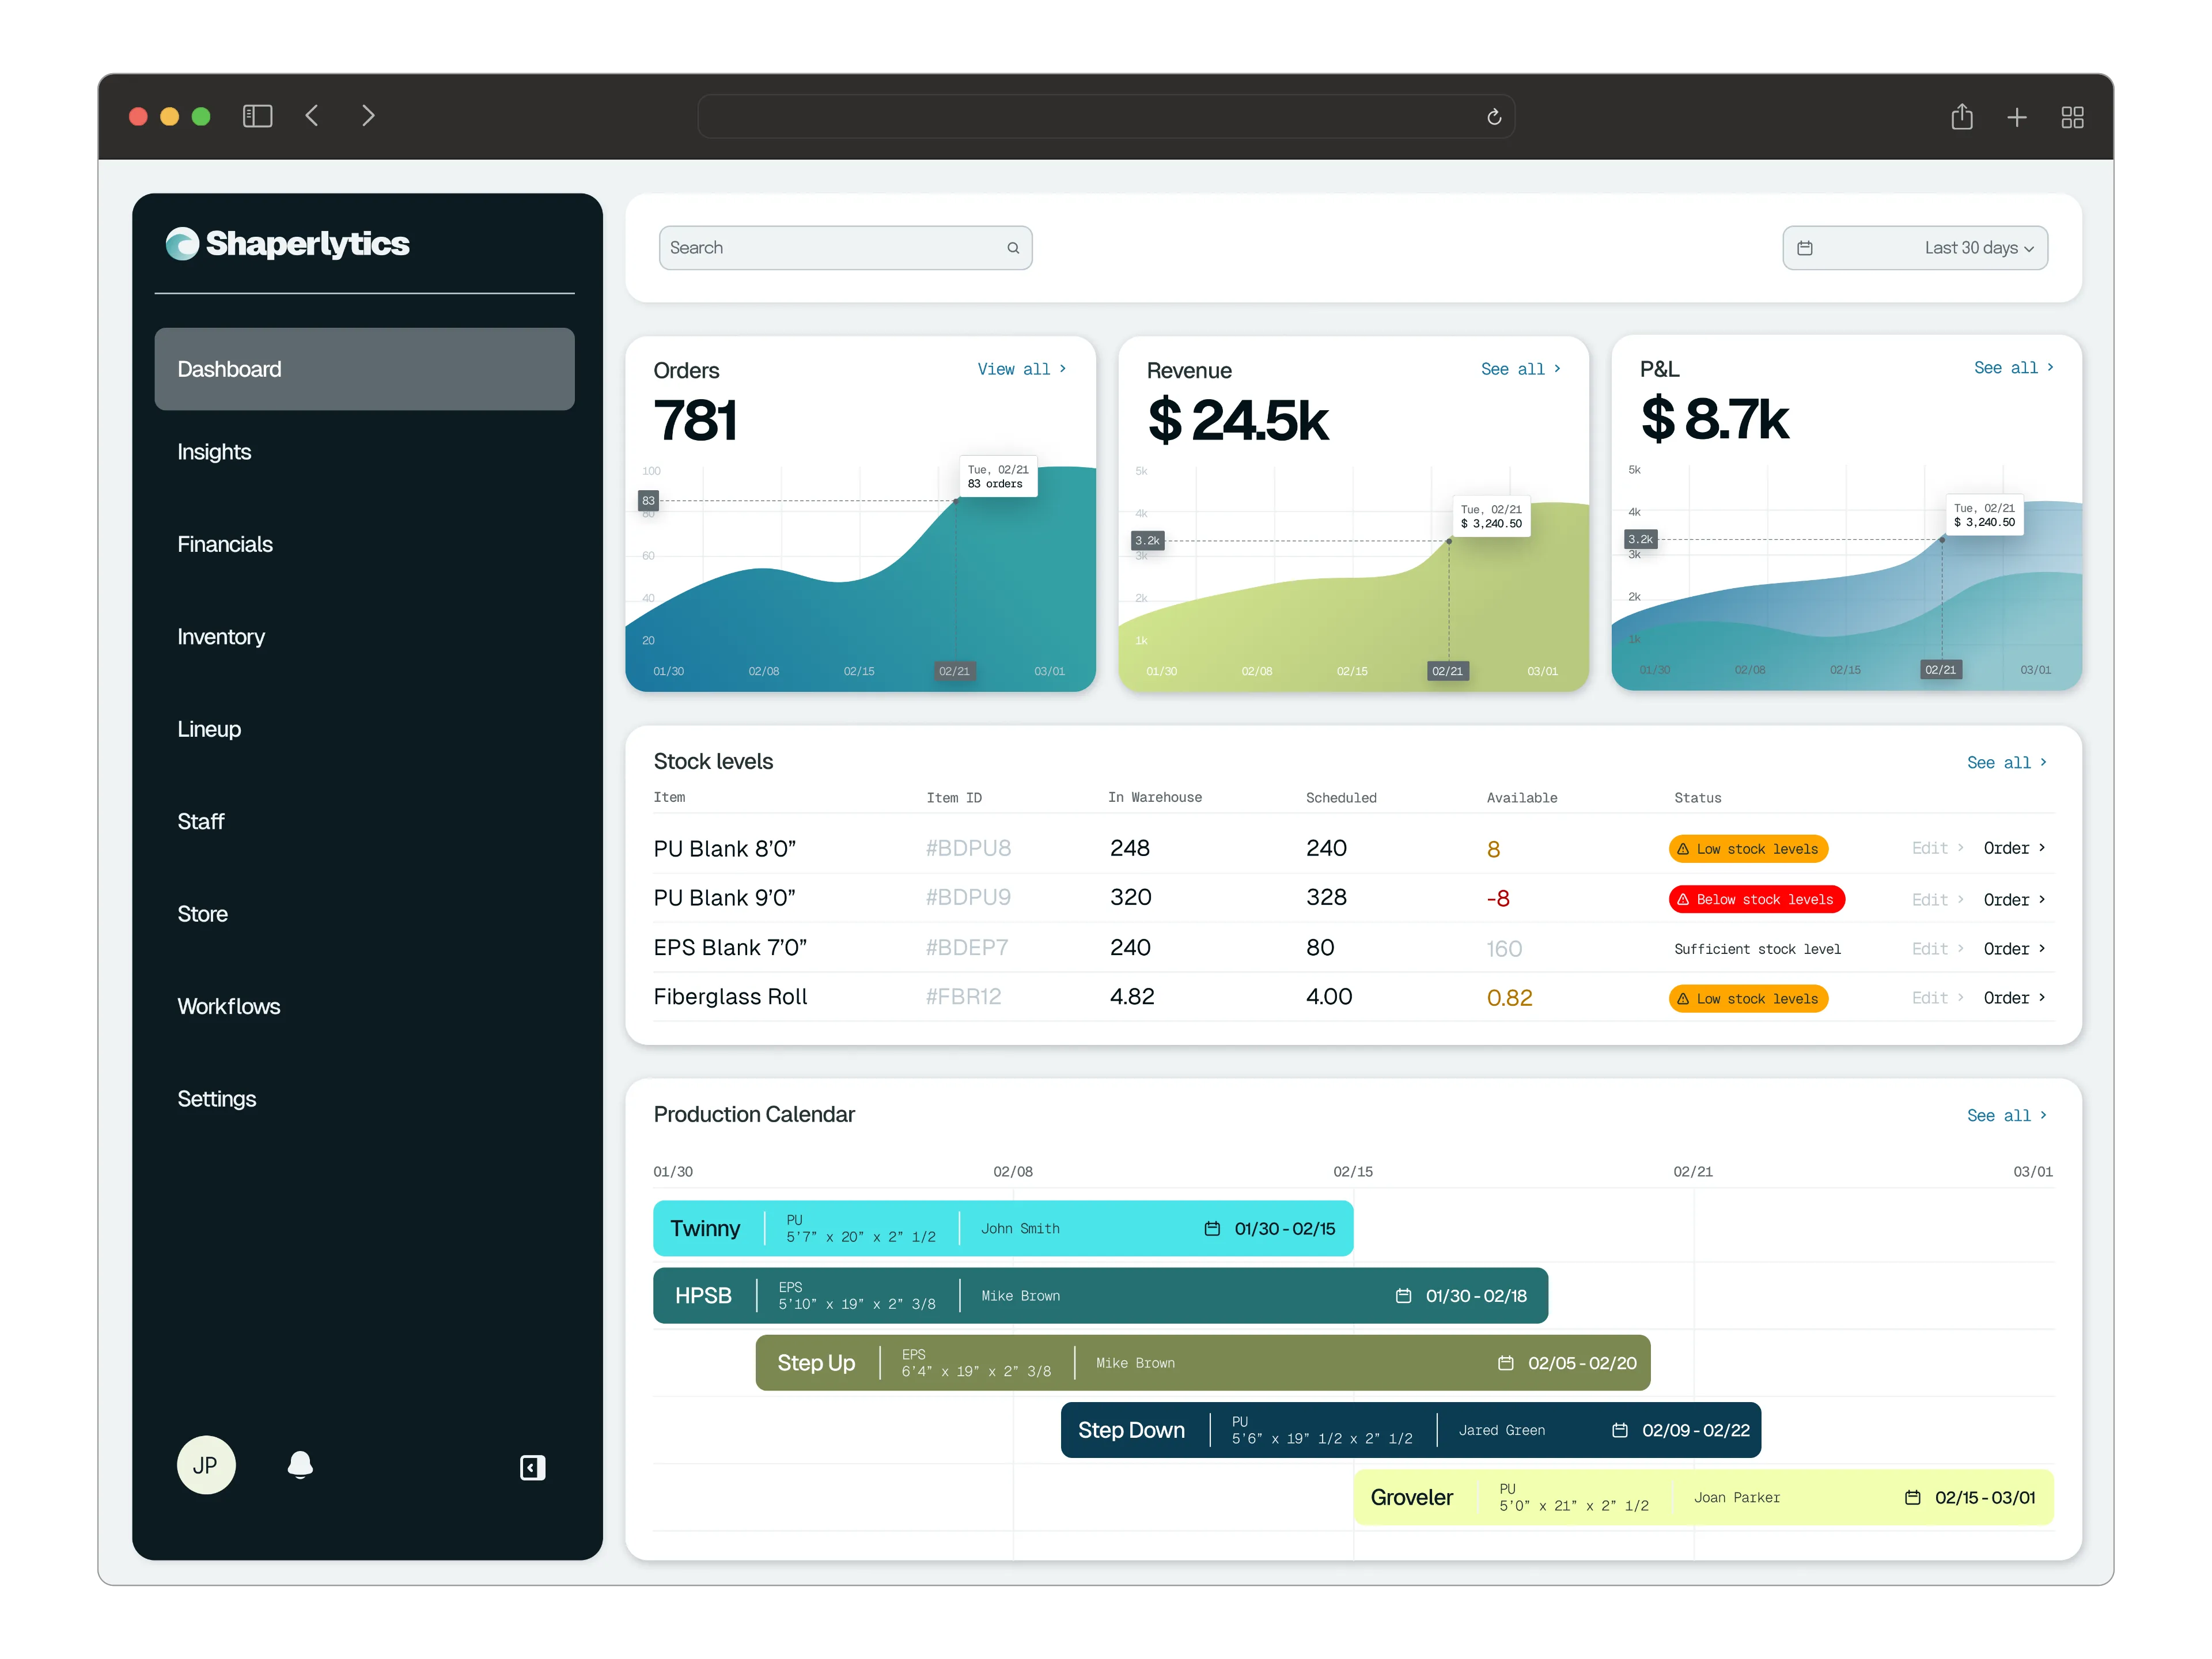
Task: Select 02/21 marker on Orders chart
Action: tap(954, 671)
